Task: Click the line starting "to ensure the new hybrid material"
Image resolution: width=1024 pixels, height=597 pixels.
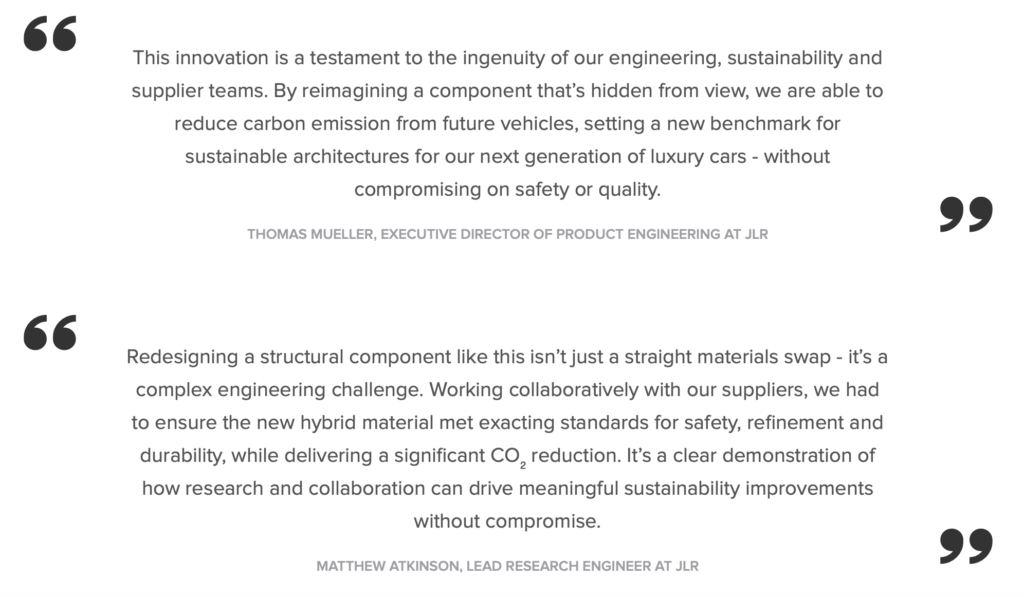Action: pyautogui.click(x=507, y=423)
